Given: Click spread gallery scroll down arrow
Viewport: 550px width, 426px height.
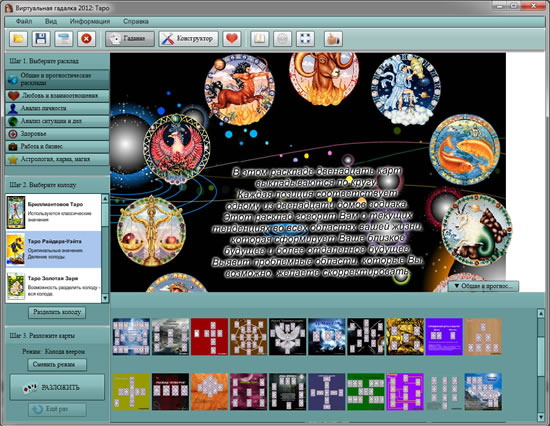Looking at the screenshot, I should 541,417.
